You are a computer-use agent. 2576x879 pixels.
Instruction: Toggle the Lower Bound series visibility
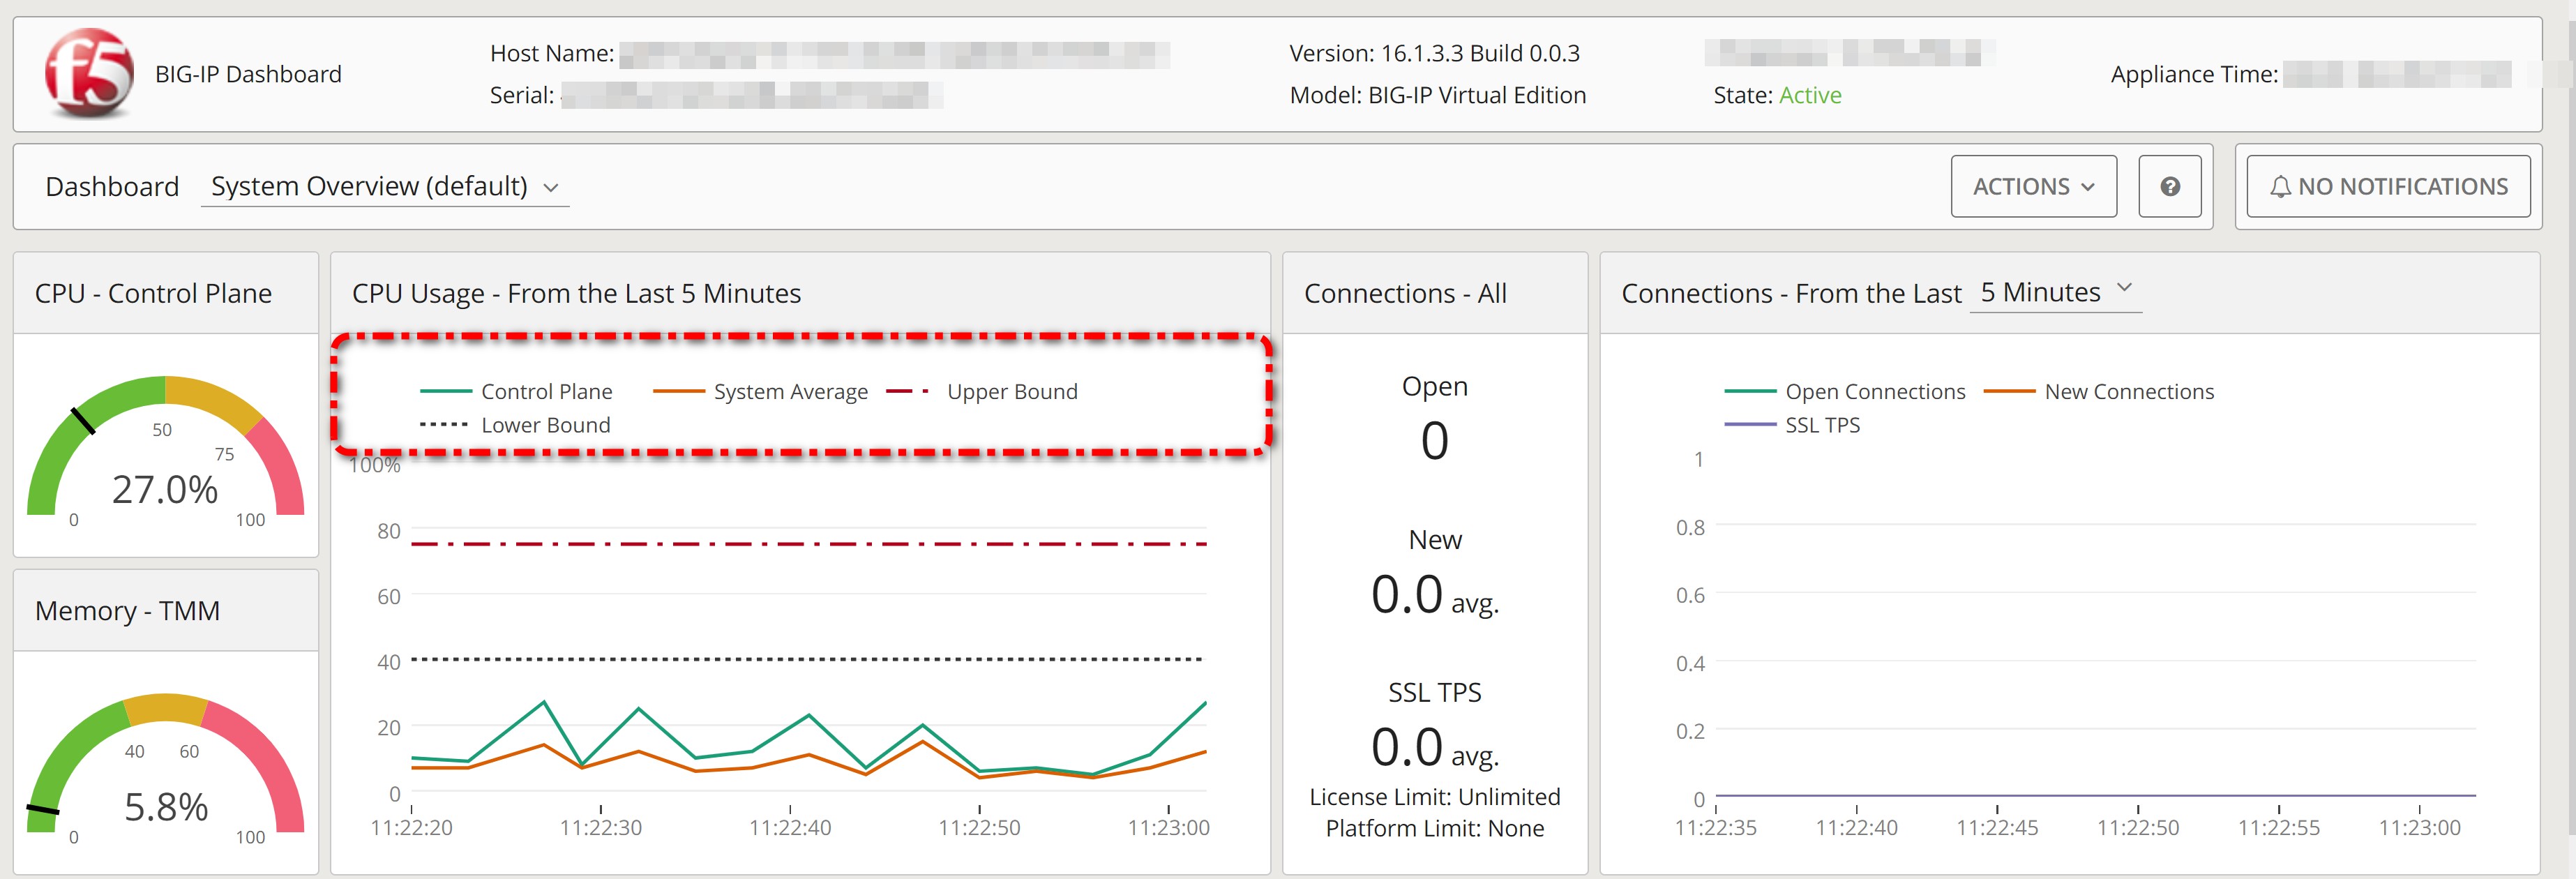point(446,424)
